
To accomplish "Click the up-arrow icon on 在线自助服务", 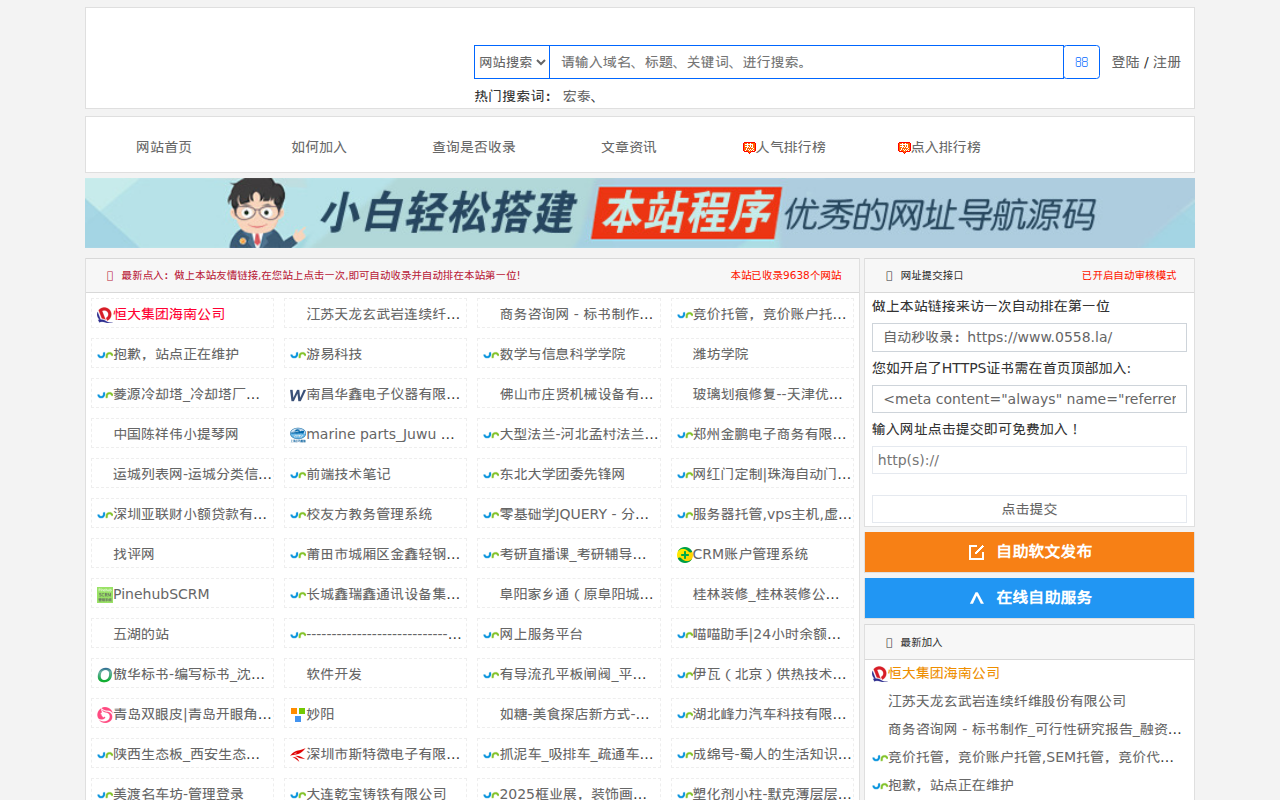I will [x=977, y=598].
